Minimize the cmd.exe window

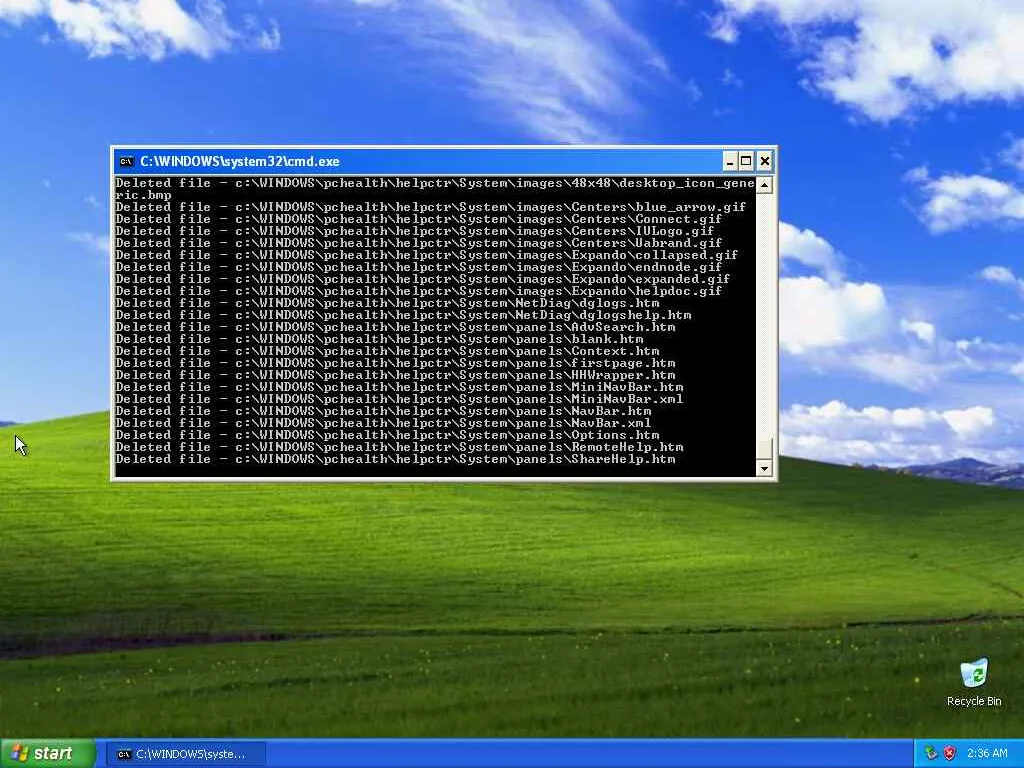click(730, 161)
